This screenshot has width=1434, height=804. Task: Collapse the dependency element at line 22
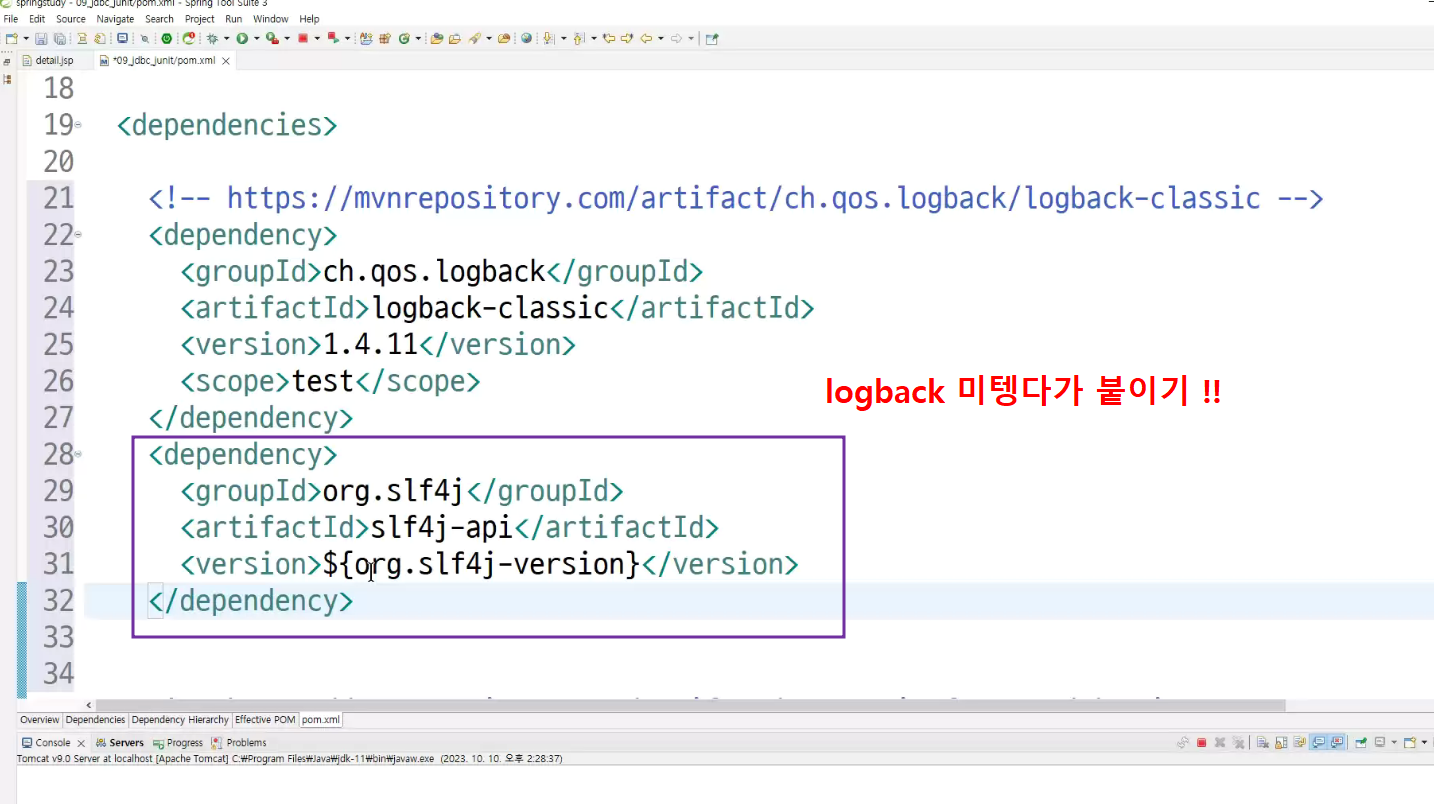78,235
